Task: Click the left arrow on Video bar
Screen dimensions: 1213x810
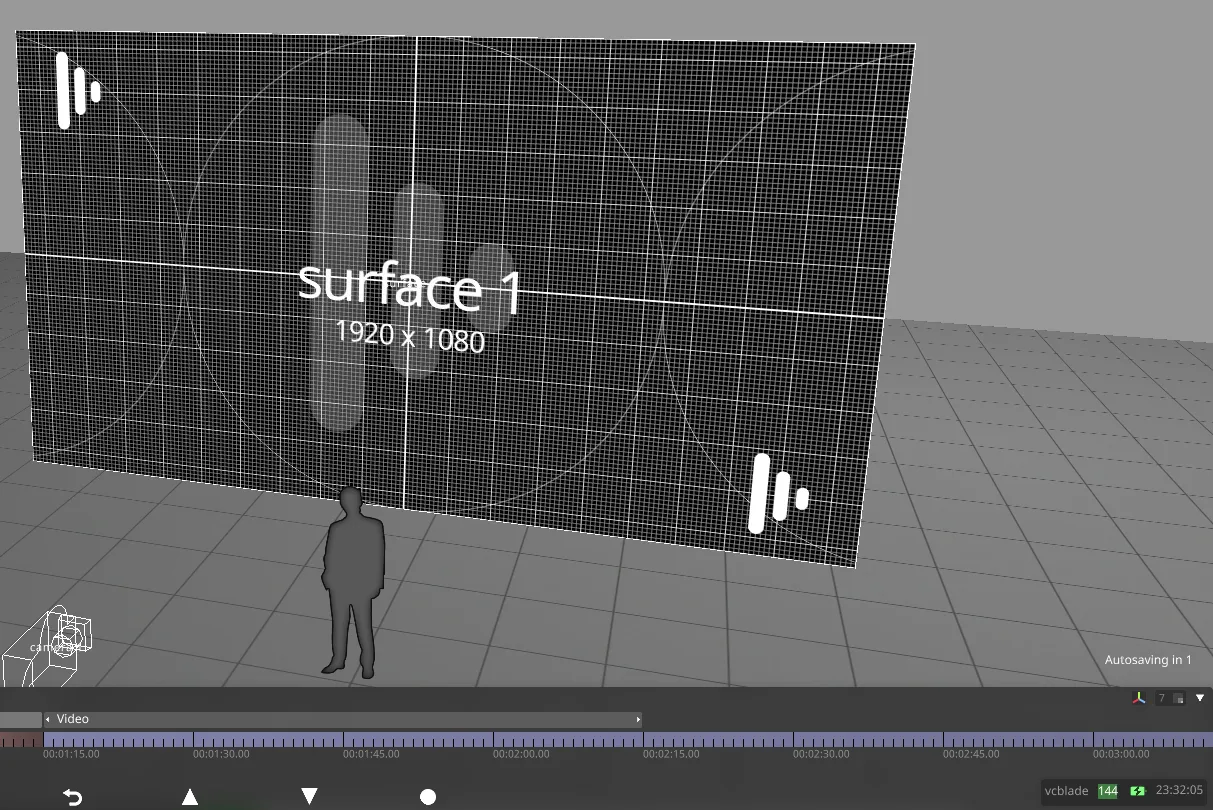Action: [x=48, y=719]
